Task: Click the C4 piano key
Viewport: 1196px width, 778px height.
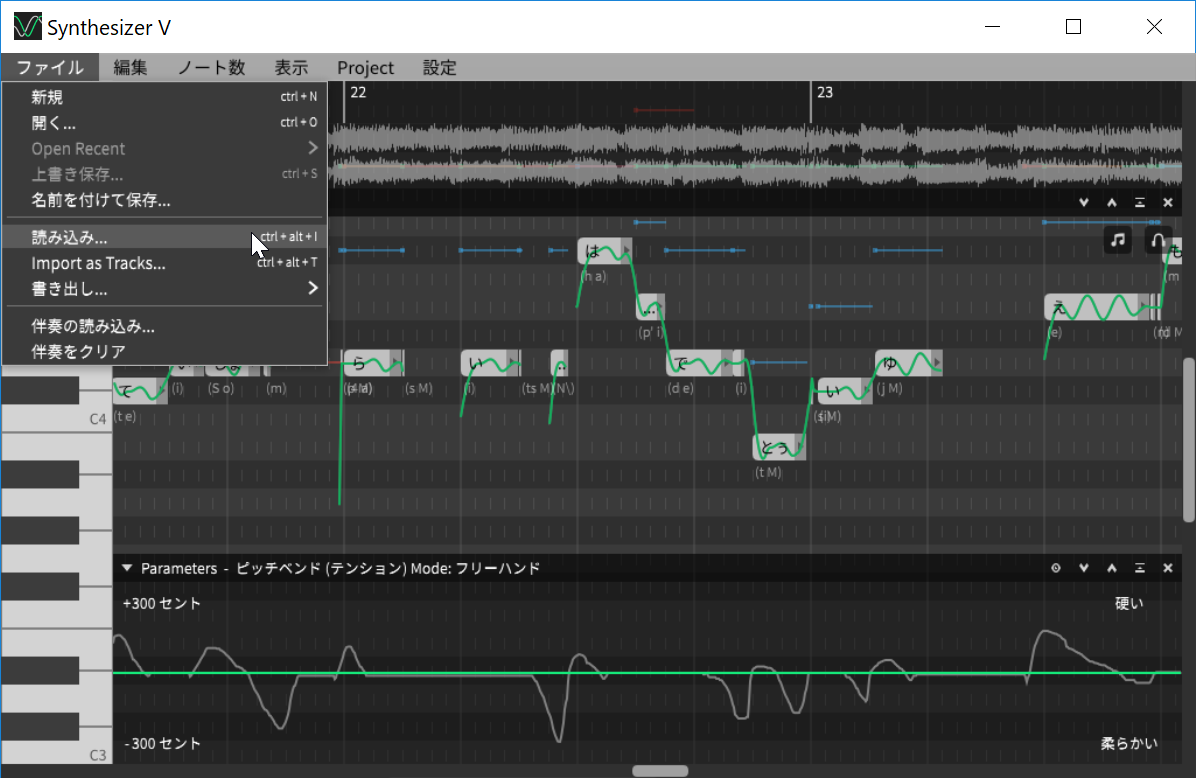Action: click(56, 419)
